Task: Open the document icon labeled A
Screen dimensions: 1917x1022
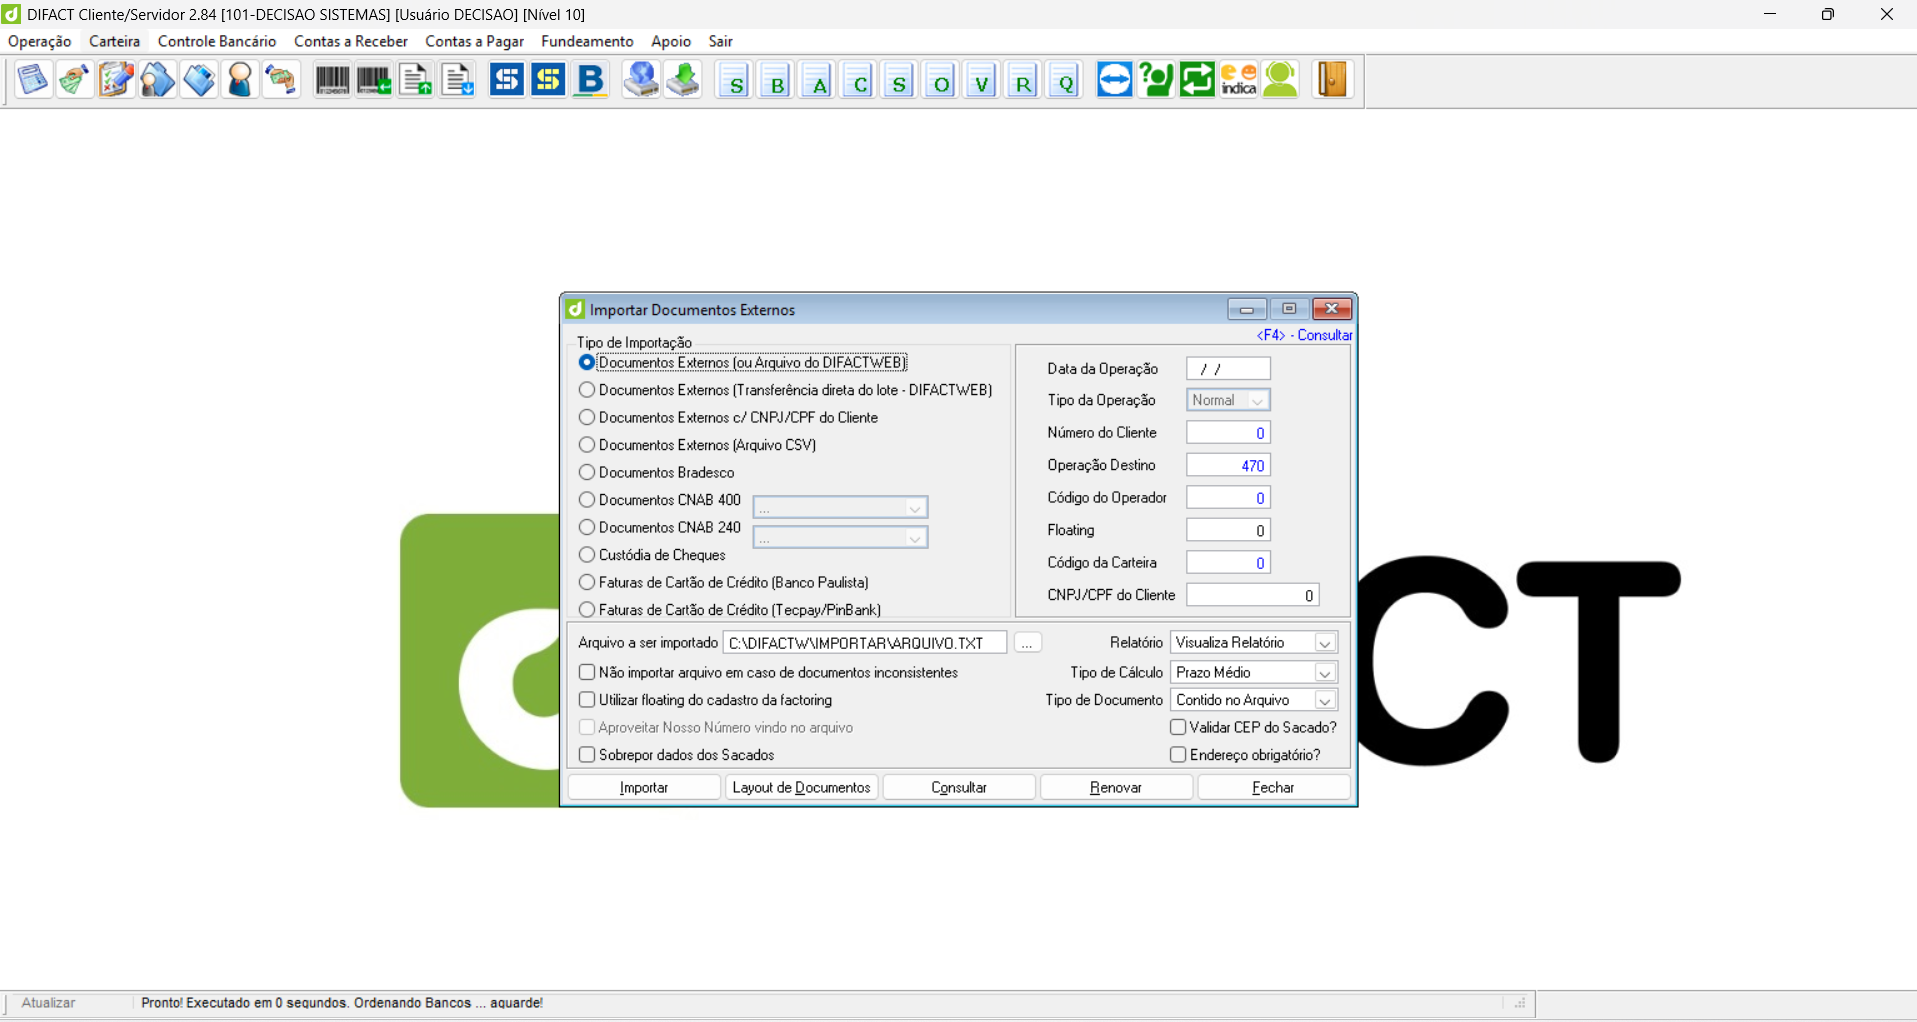Action: 818,80
